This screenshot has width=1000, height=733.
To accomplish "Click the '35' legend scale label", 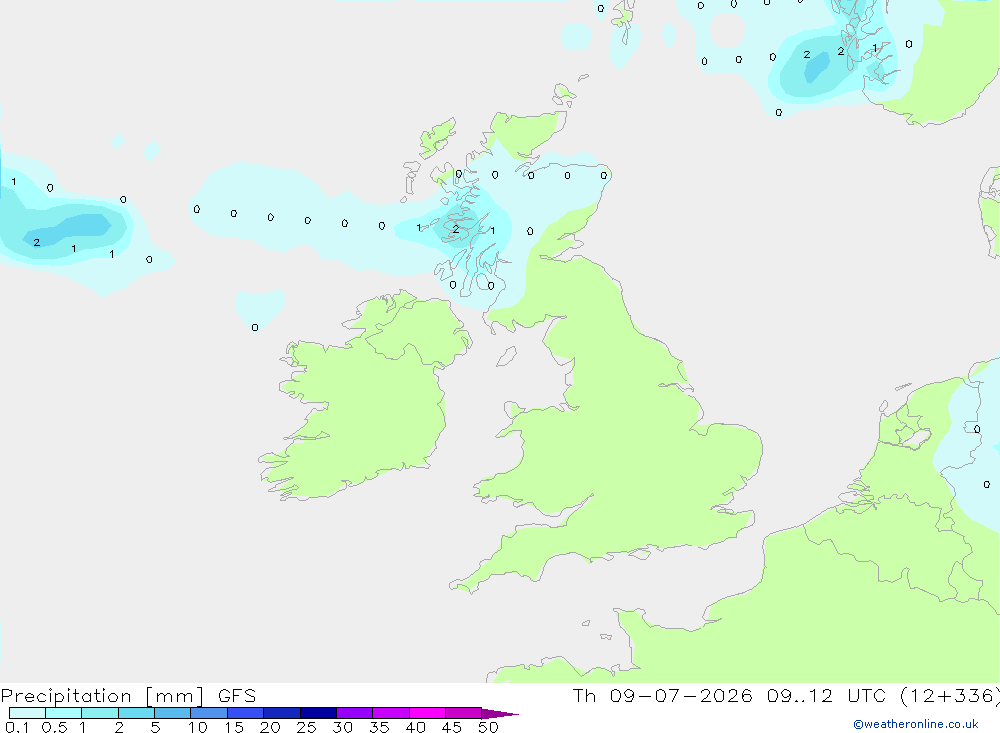I will [379, 727].
